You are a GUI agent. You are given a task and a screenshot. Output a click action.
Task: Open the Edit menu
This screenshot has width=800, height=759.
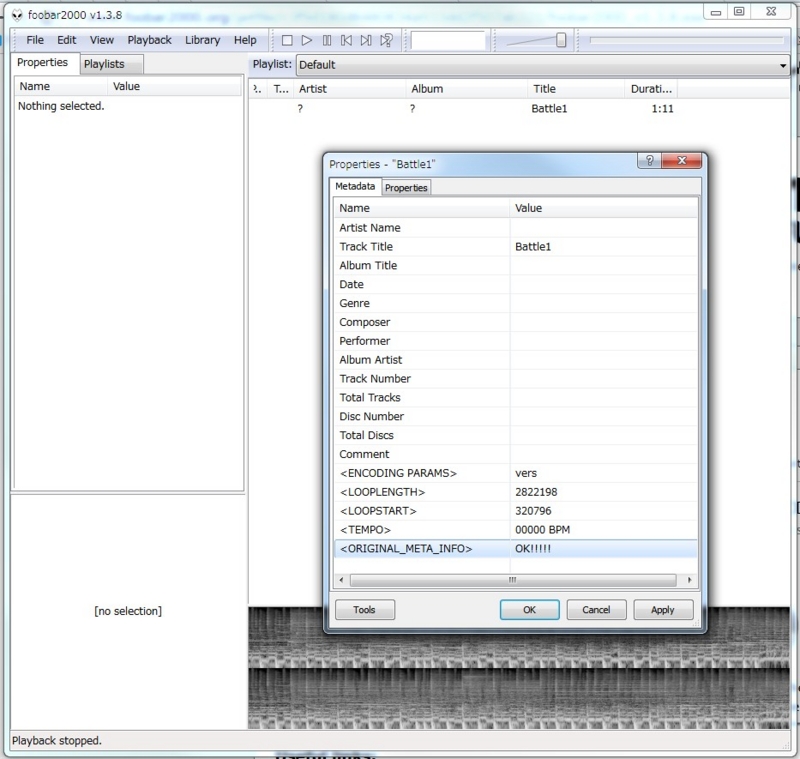(x=66, y=40)
